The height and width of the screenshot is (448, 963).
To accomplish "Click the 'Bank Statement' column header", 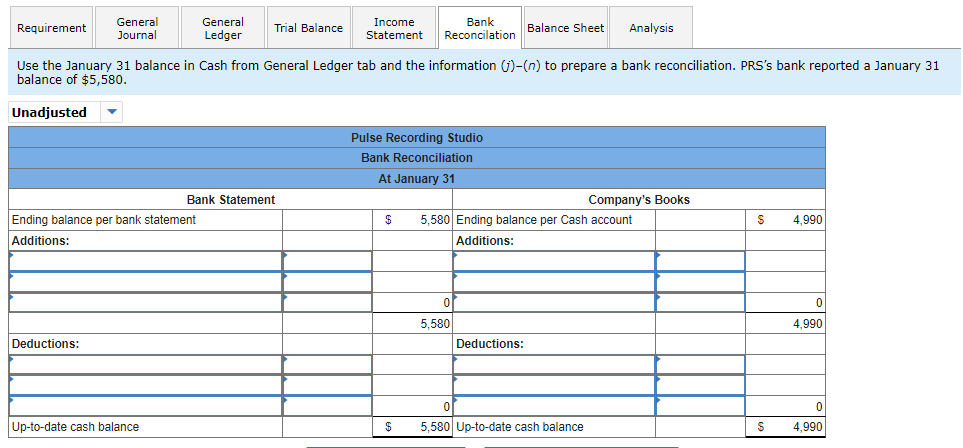I will pos(231,200).
